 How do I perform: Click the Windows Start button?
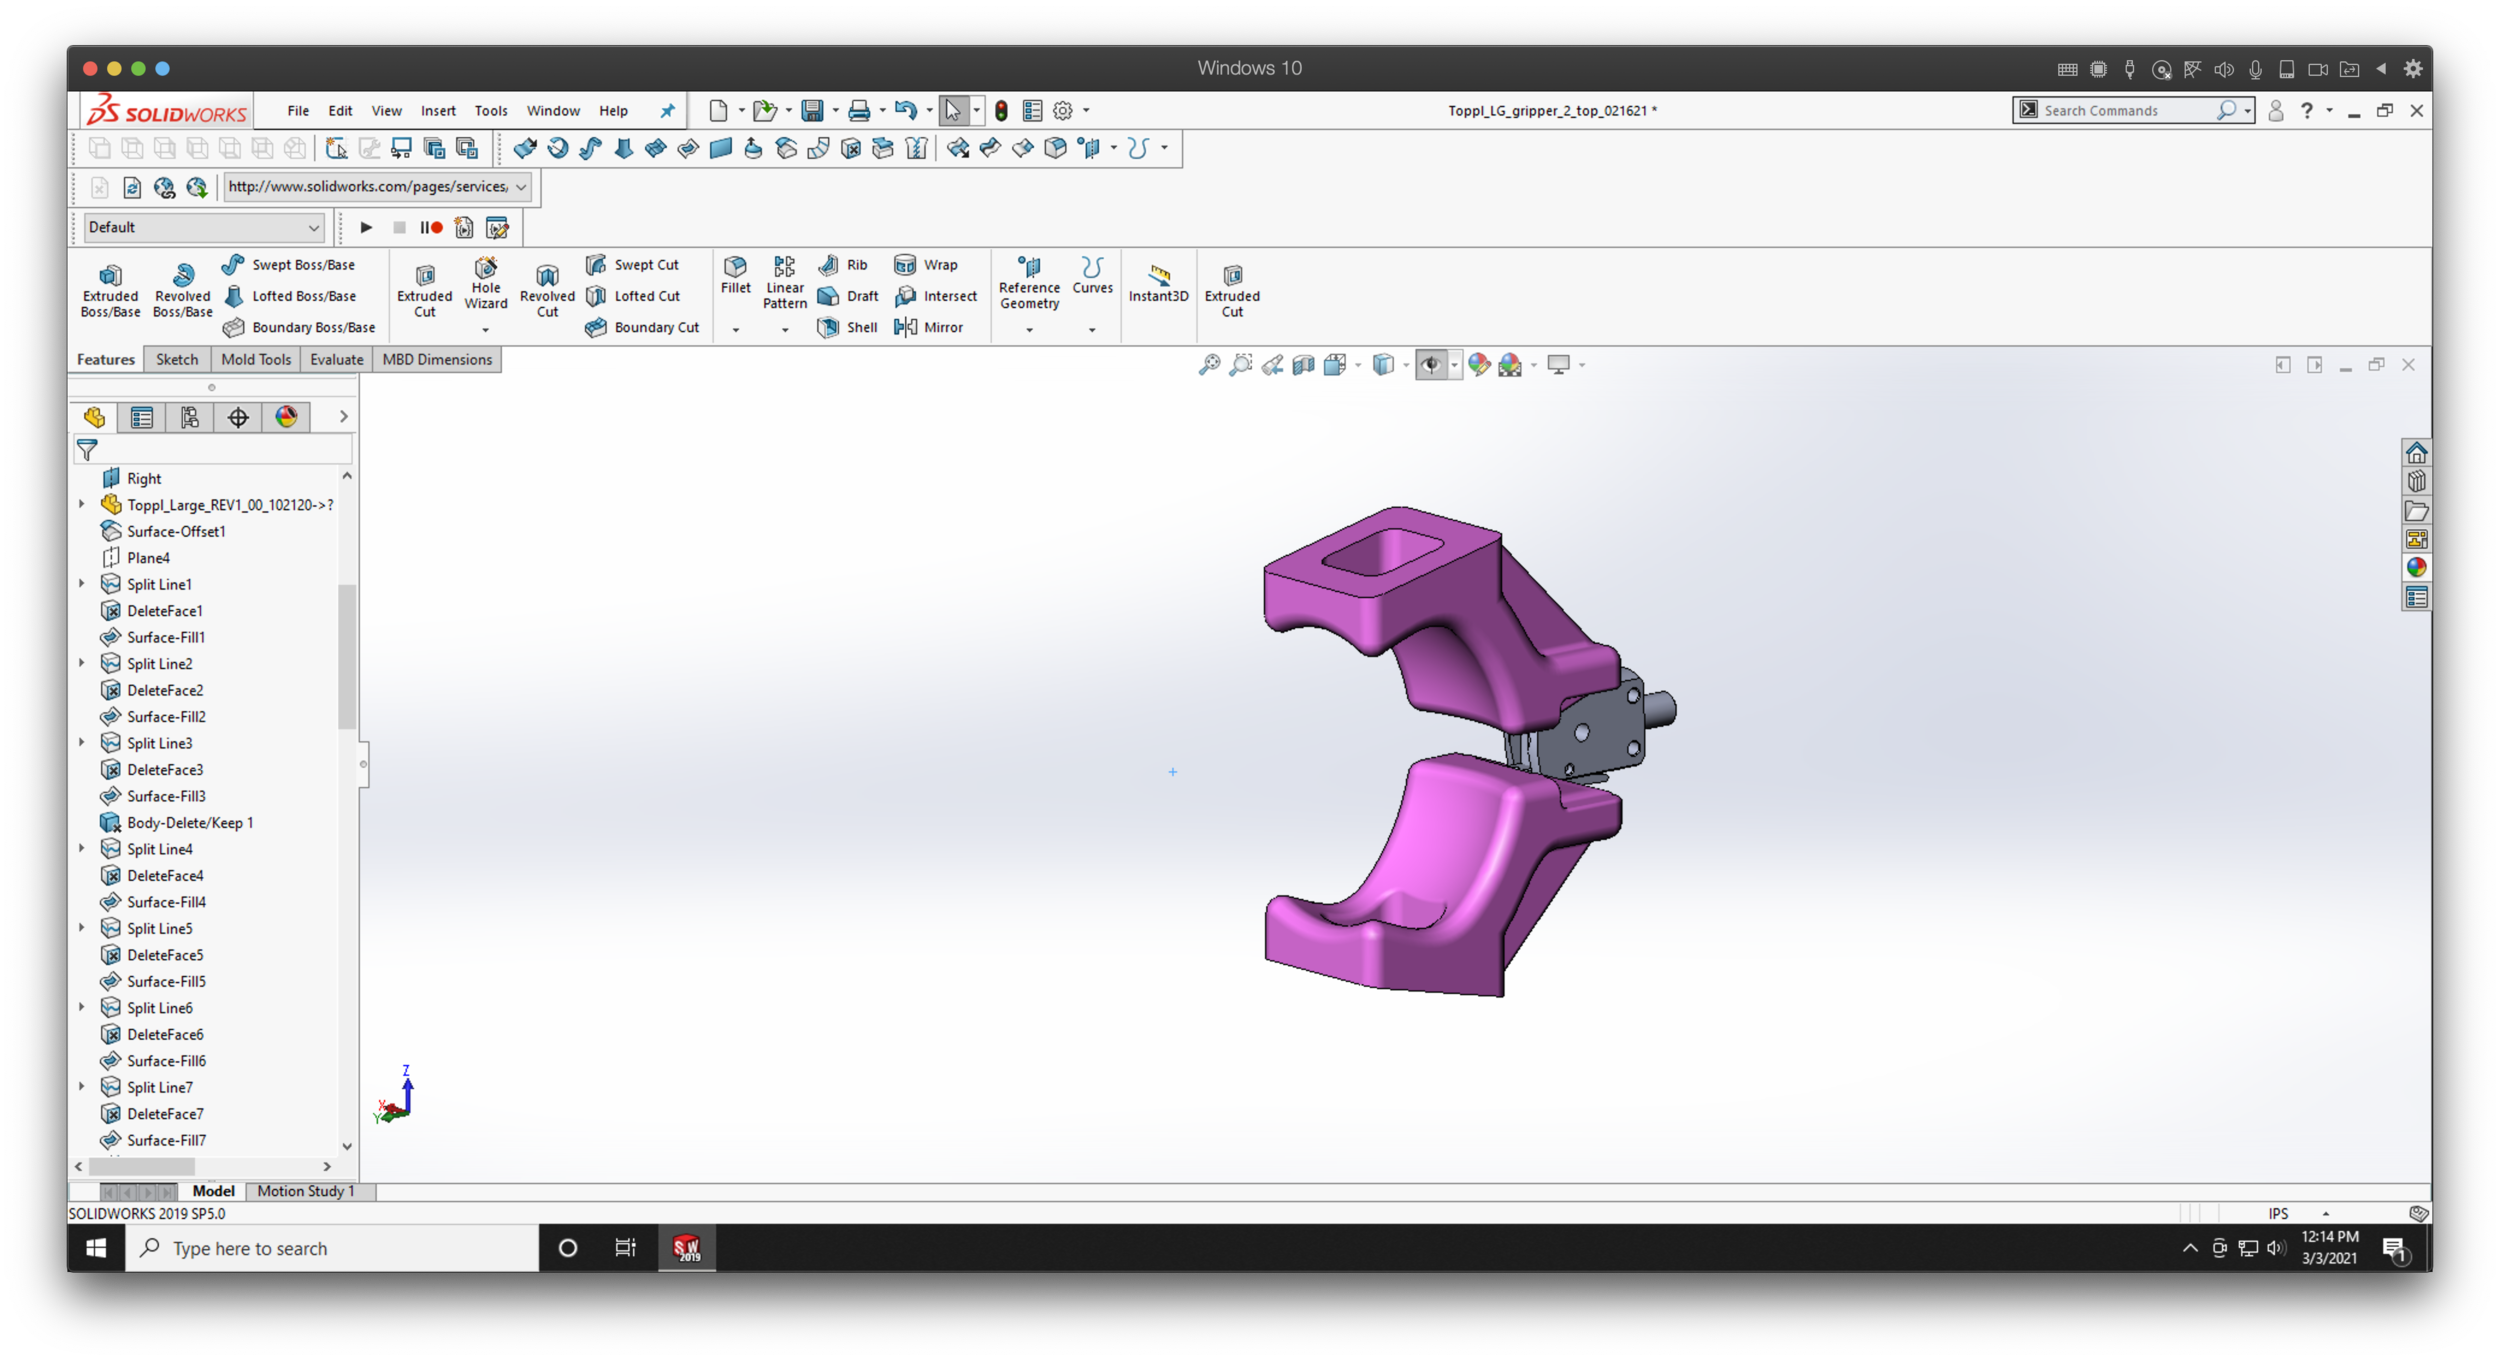pyautogui.click(x=96, y=1248)
